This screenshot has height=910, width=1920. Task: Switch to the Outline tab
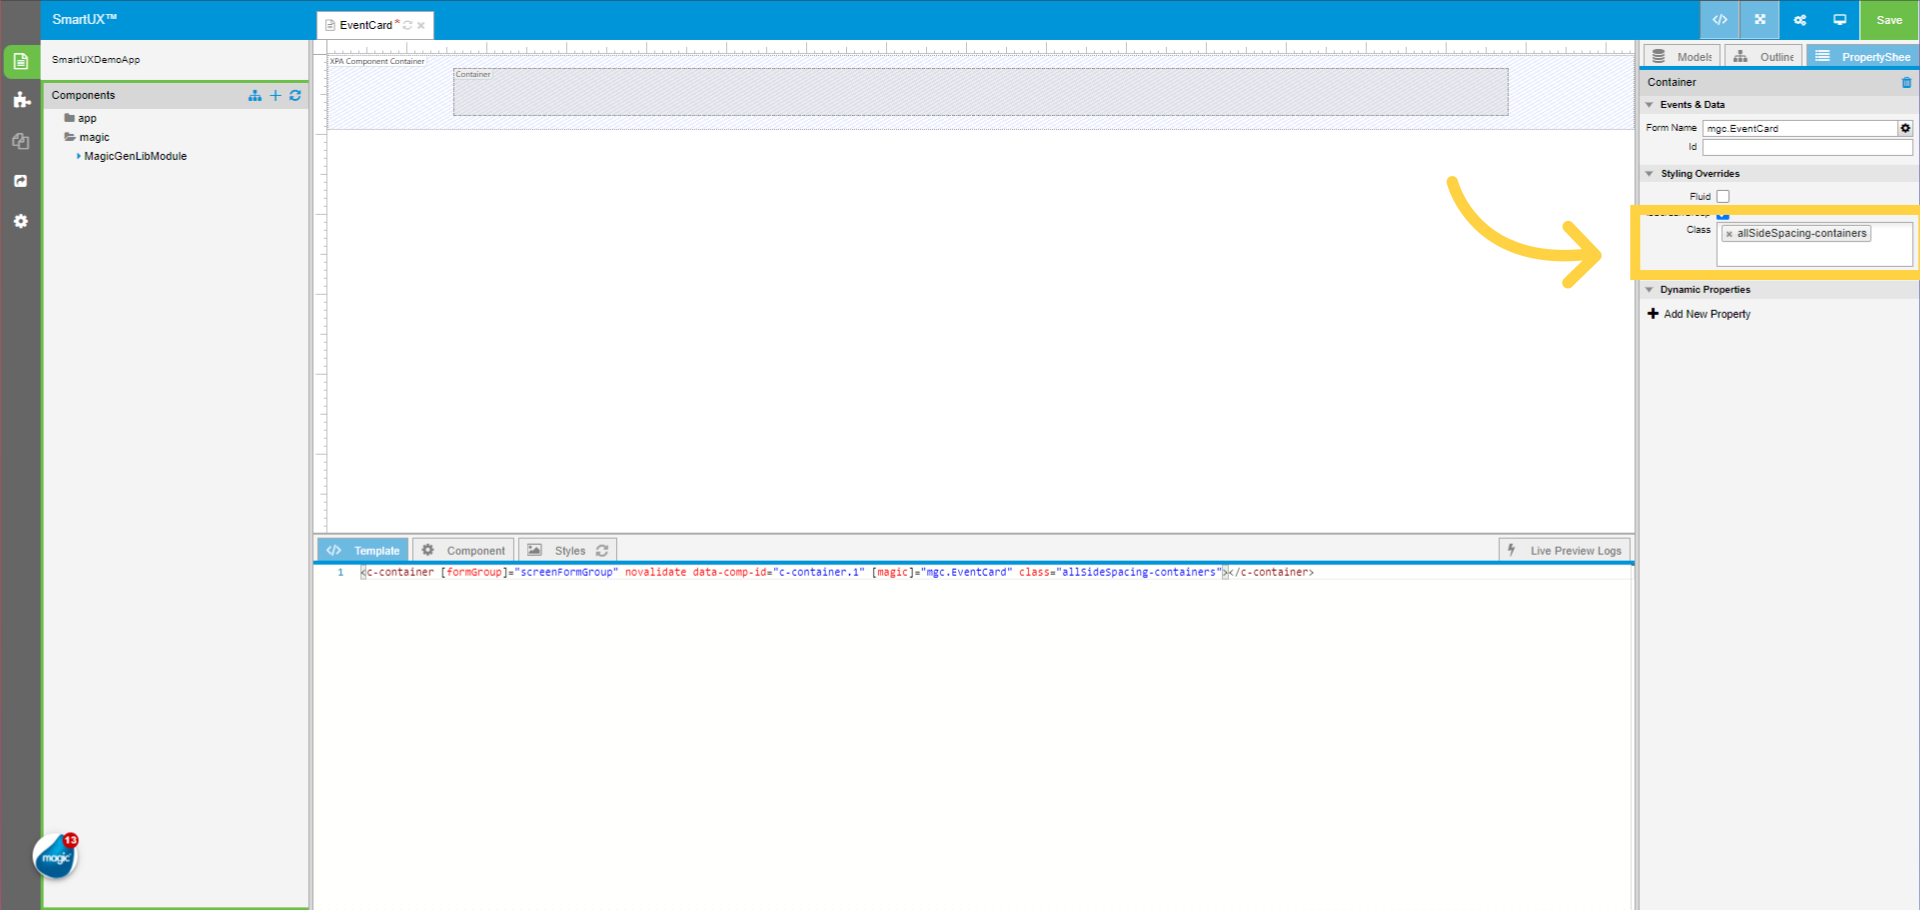[1763, 56]
